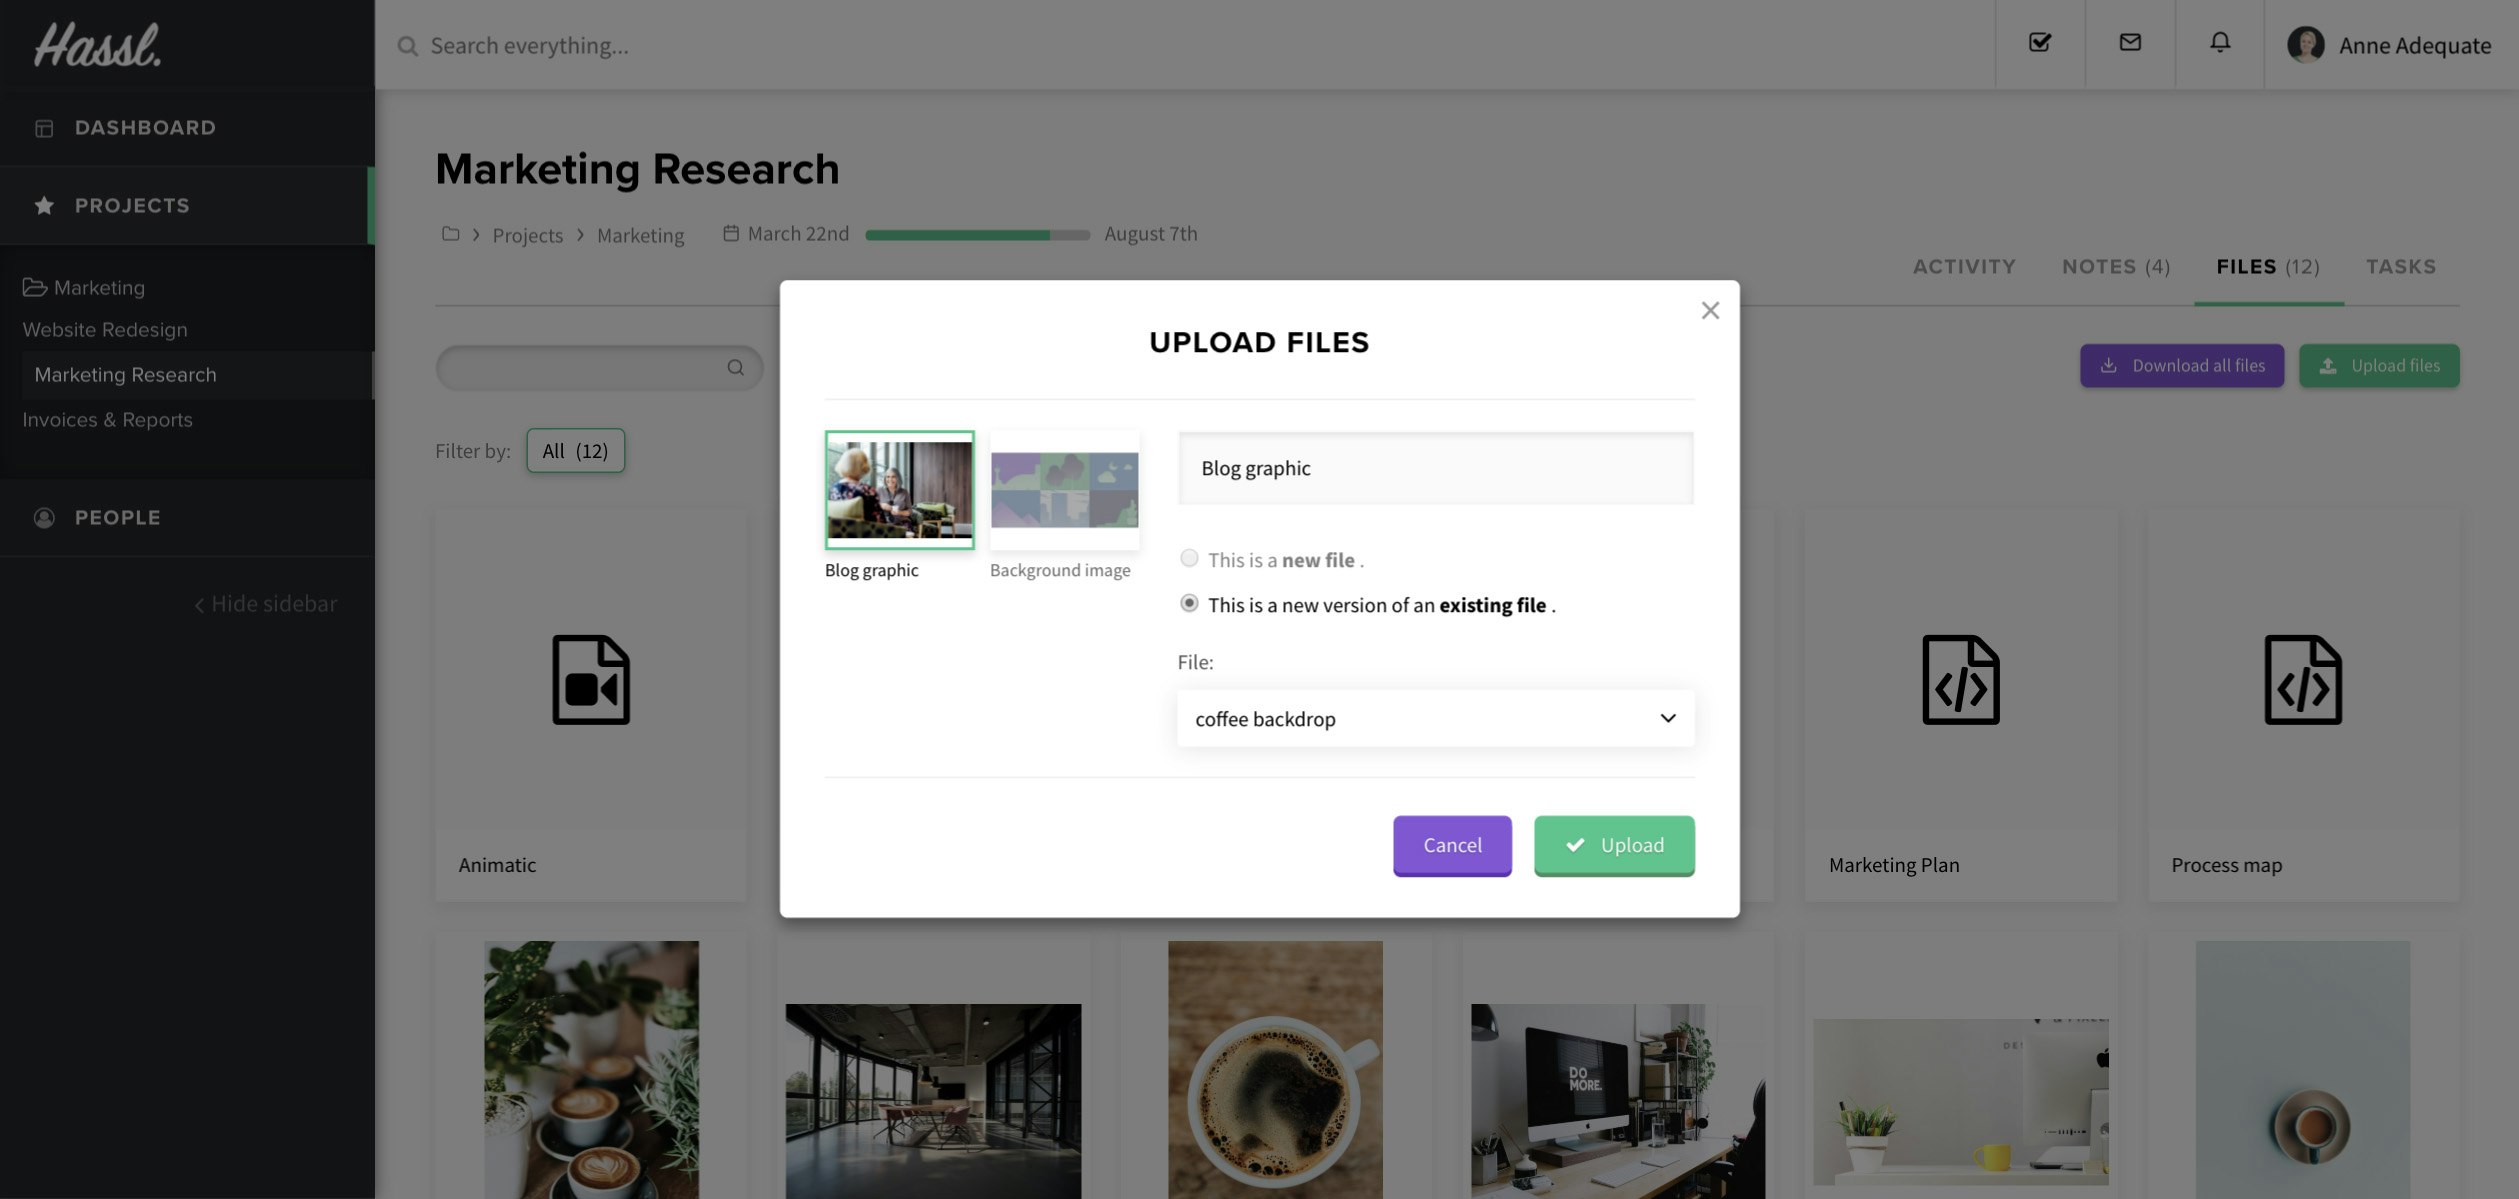The image size is (2519, 1199).
Task: Switch to the Notes (4) tab
Action: 2115,267
